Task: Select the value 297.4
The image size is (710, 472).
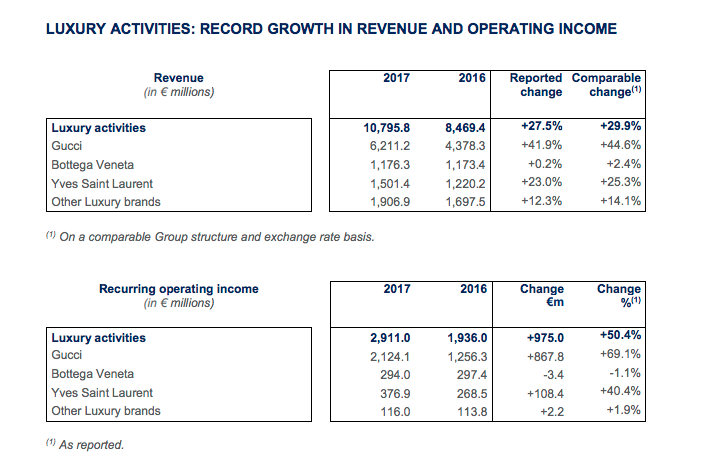Action: [x=472, y=375]
